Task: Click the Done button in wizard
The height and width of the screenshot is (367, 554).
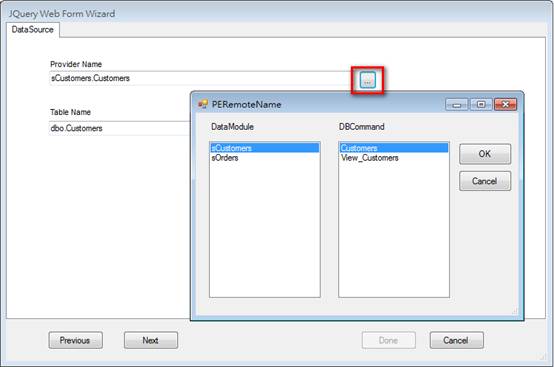Action: tap(389, 340)
